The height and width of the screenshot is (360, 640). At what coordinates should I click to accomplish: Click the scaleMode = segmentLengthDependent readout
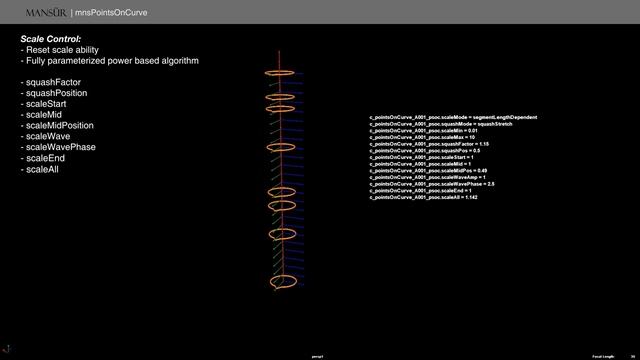pos(453,118)
